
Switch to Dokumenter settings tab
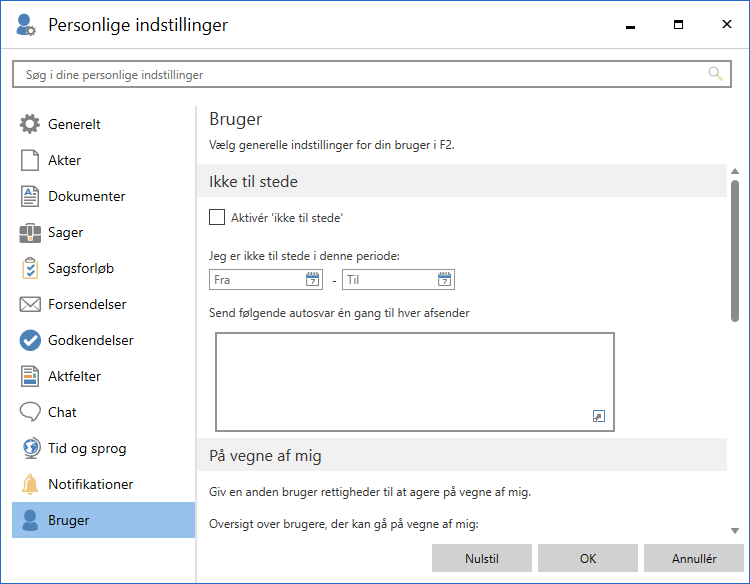[86, 197]
